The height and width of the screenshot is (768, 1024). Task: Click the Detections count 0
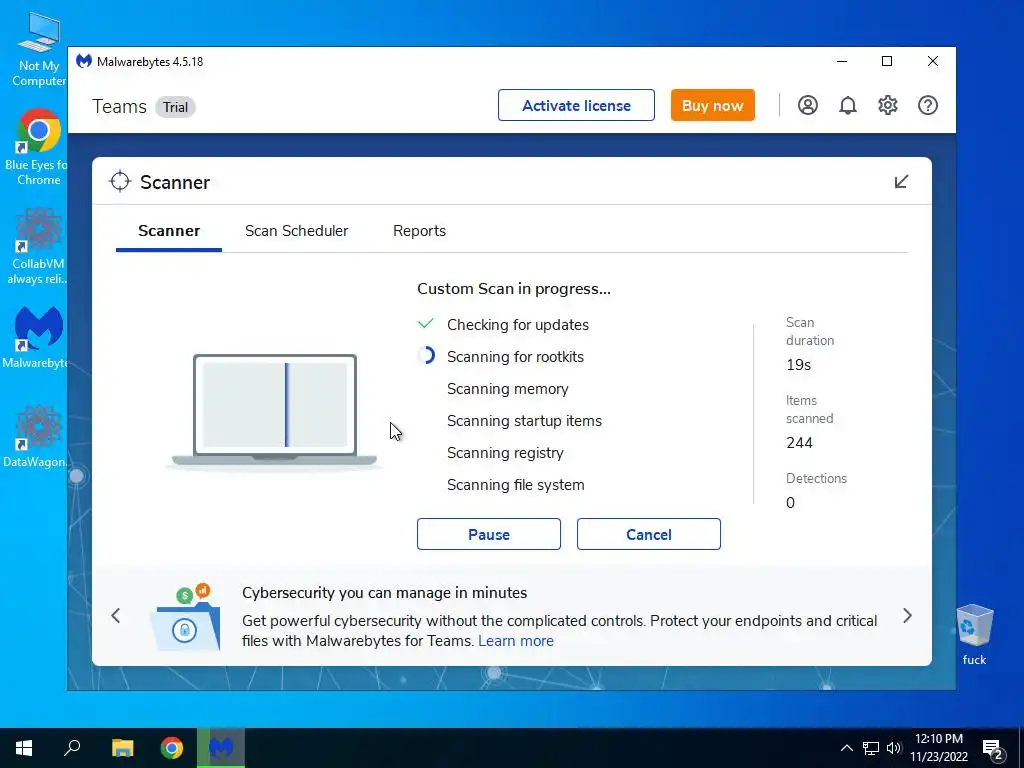click(x=790, y=503)
